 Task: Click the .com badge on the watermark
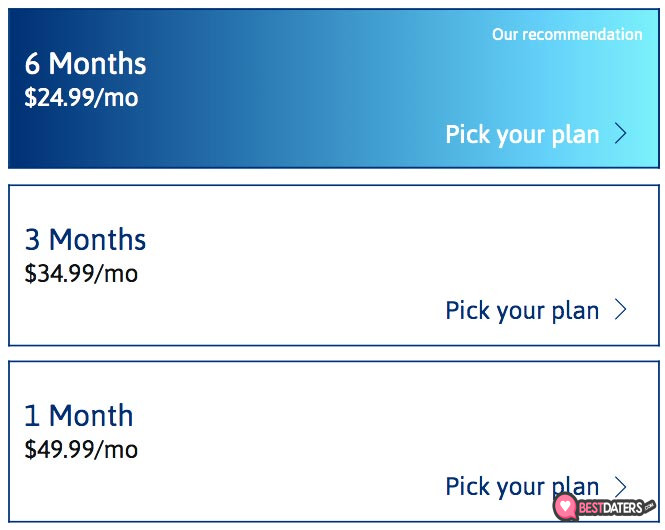650,505
